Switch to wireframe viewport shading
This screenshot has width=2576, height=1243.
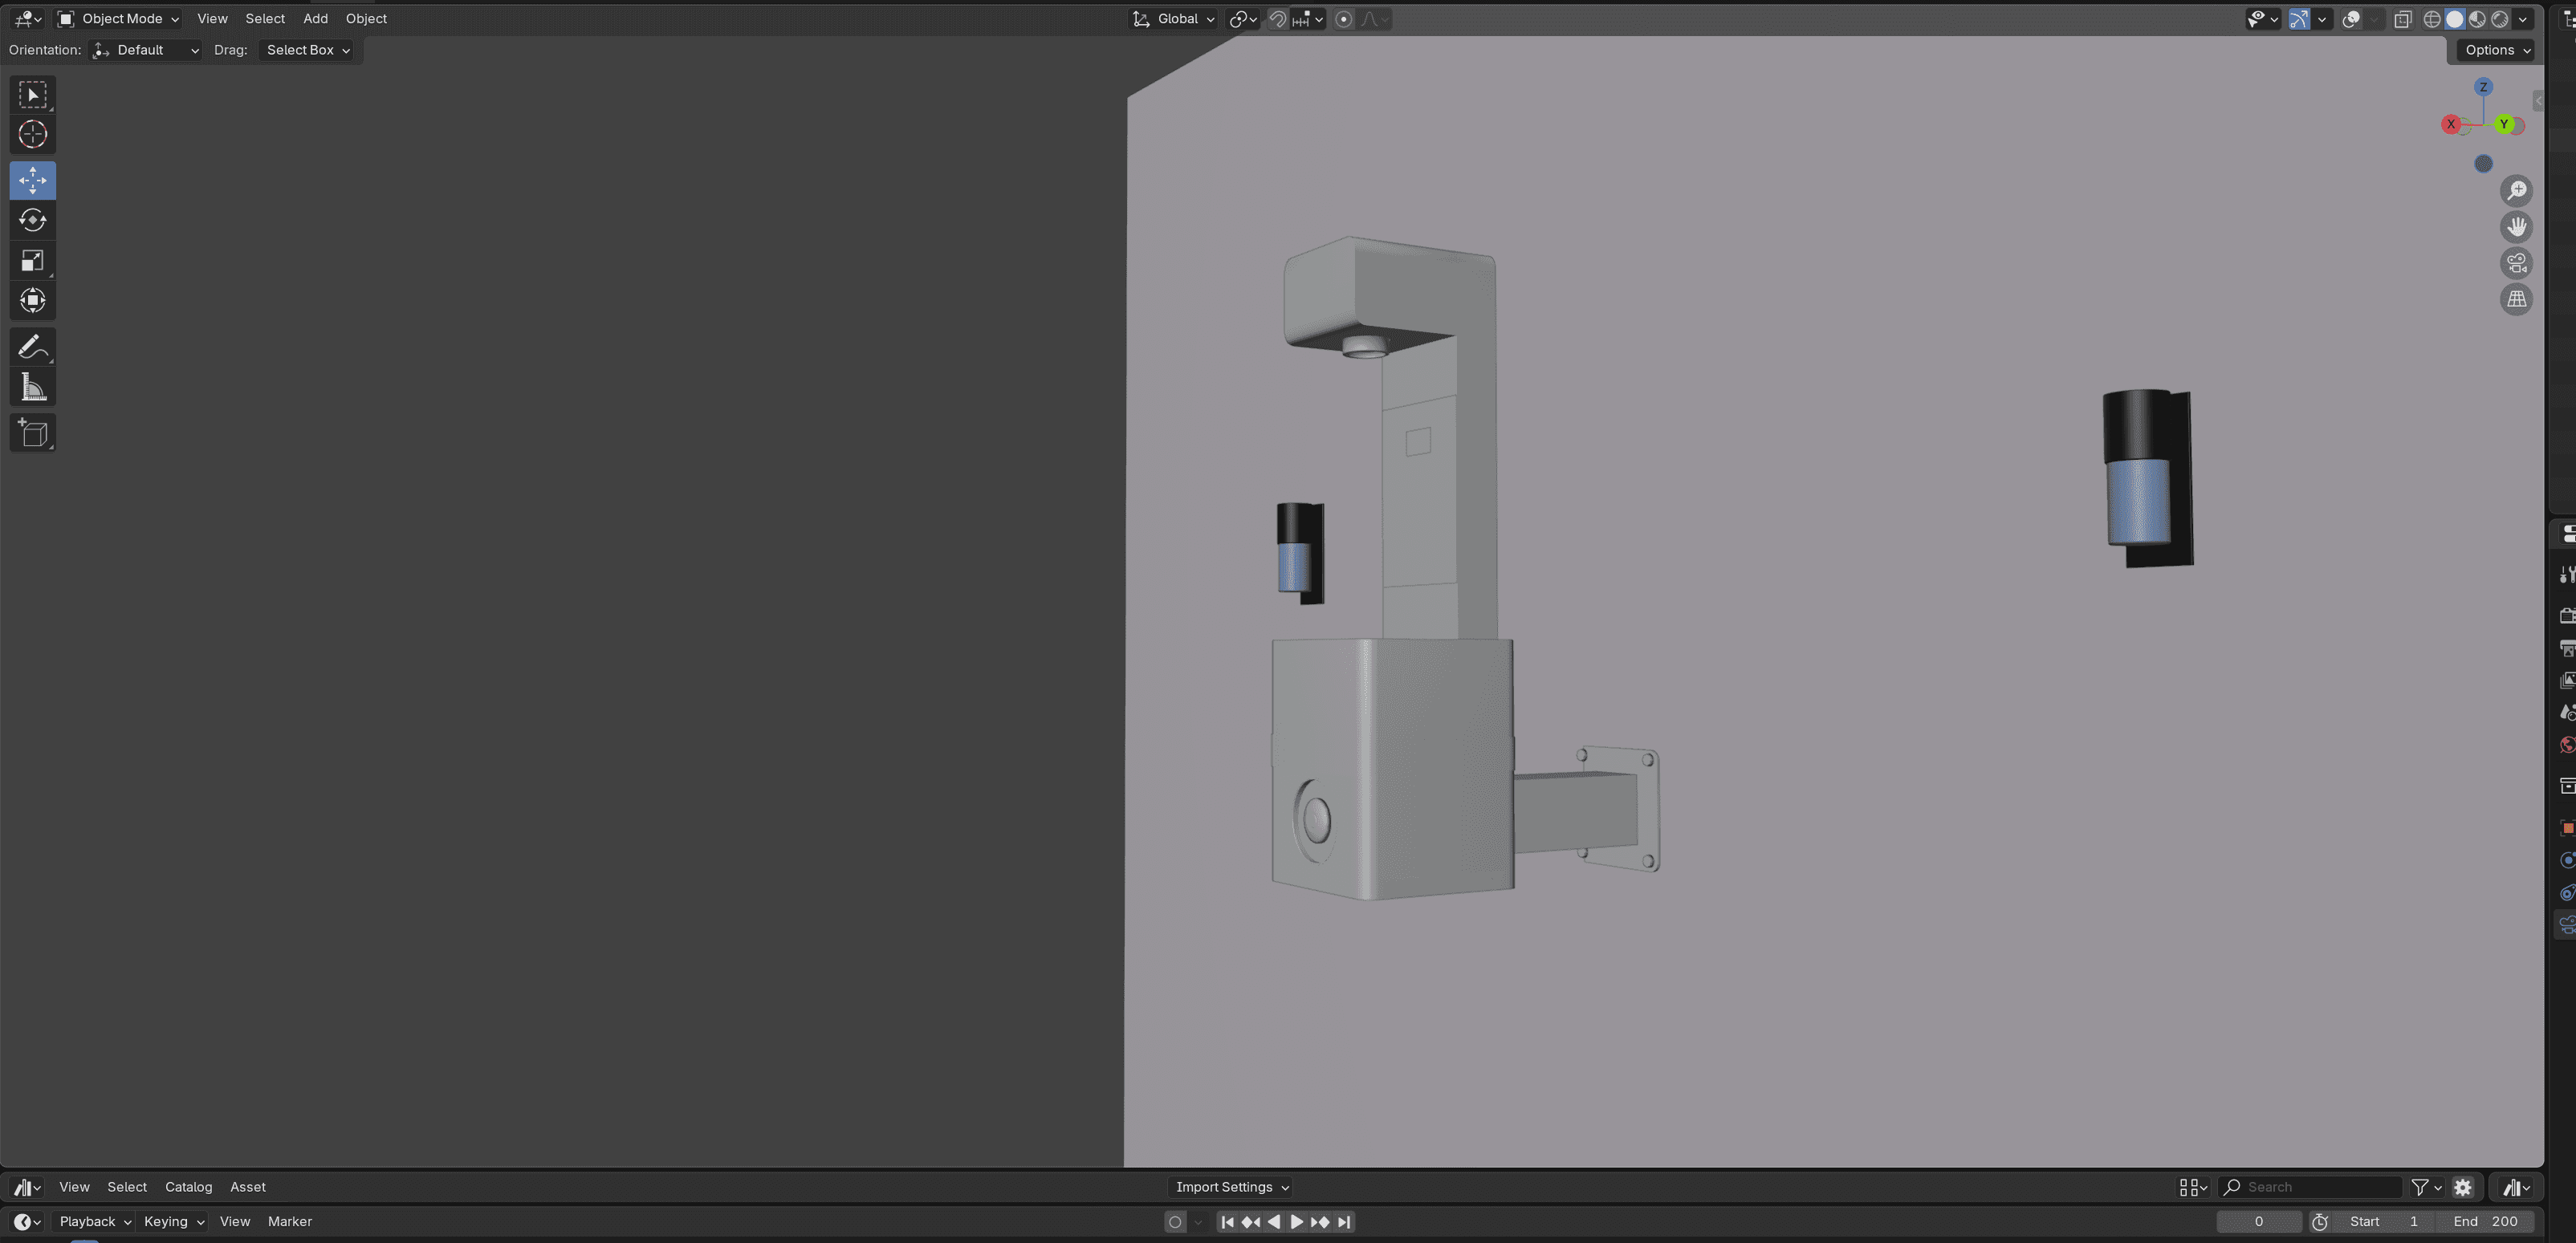[2432, 19]
